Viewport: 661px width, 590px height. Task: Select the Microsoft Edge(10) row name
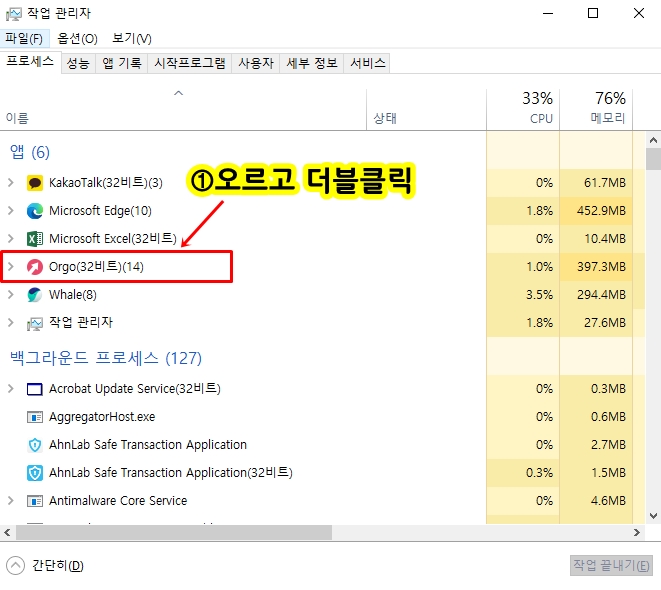point(100,211)
